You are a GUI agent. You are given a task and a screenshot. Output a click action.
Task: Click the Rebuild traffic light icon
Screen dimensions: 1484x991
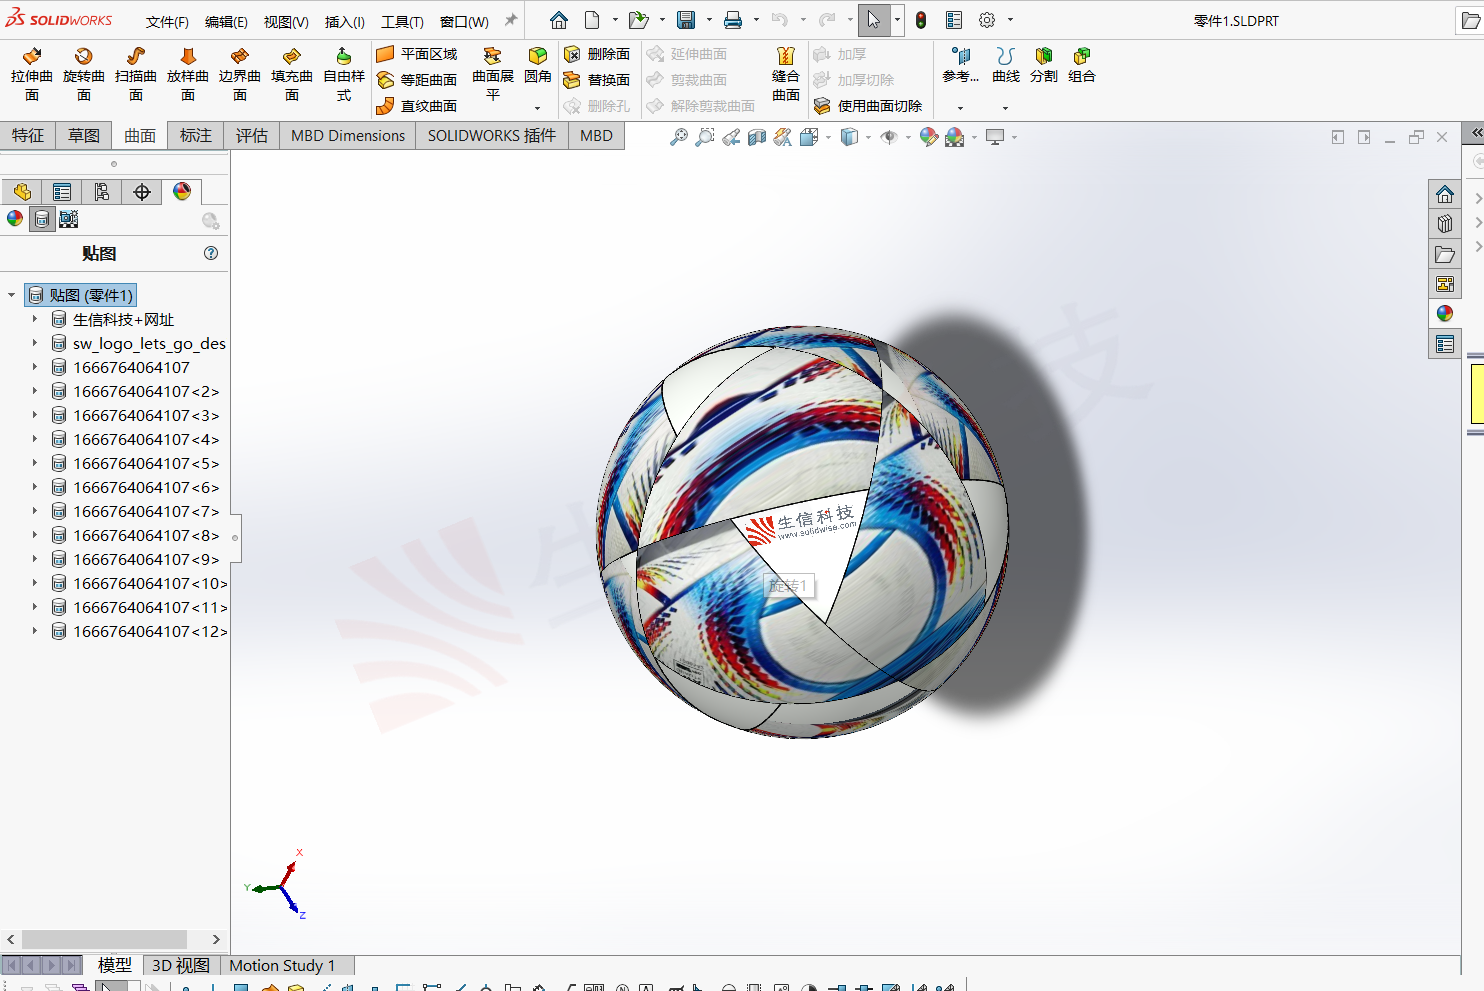coord(921,20)
